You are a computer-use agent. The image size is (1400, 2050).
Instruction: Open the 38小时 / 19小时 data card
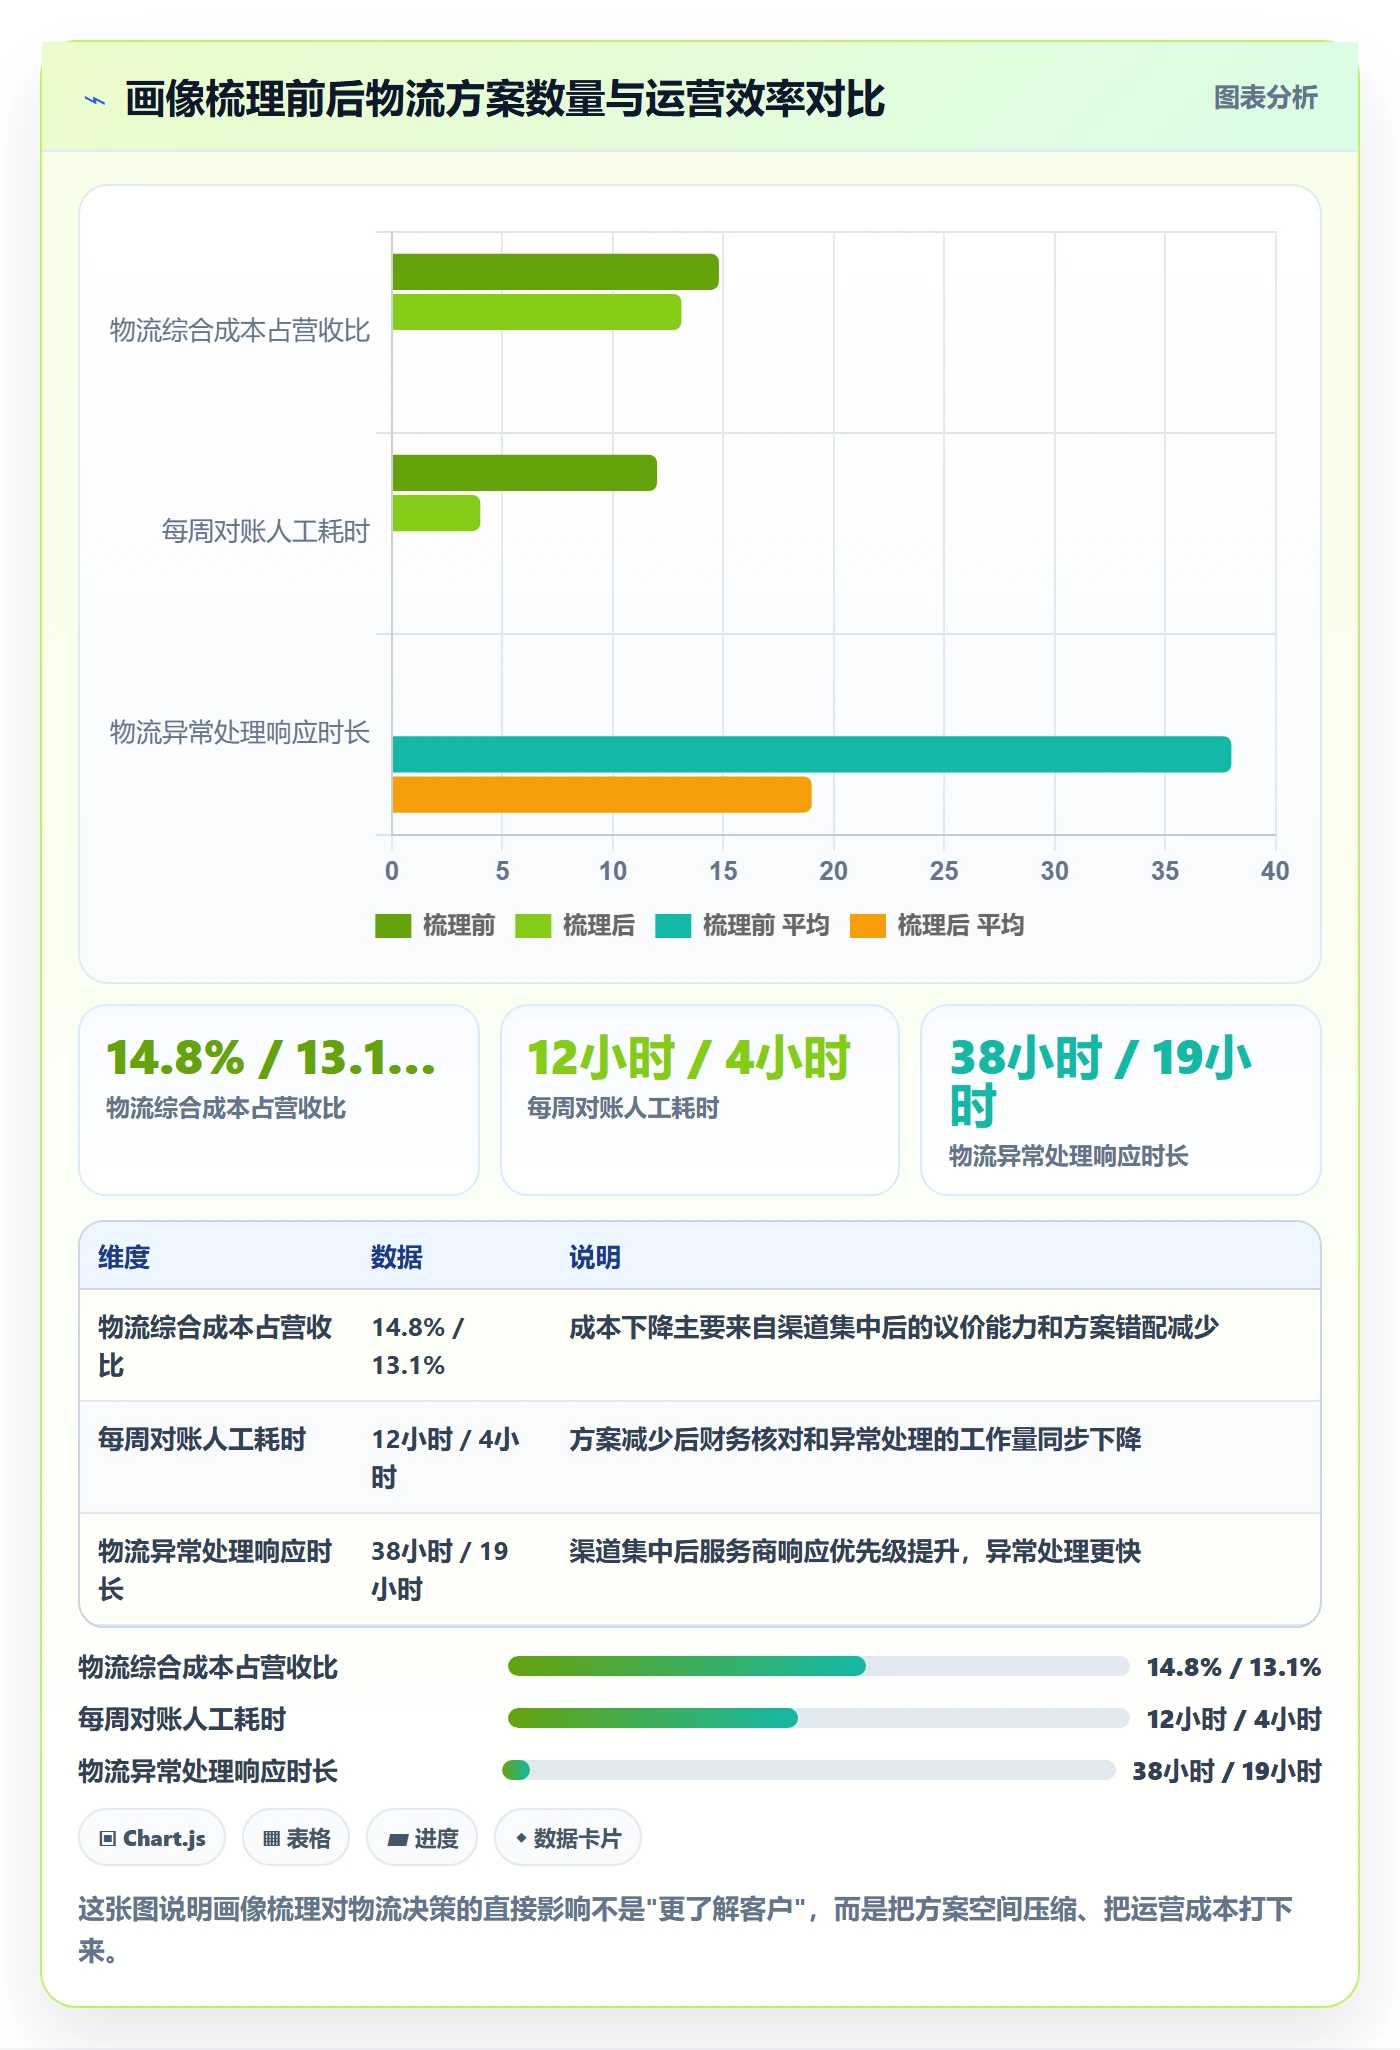click(x=1121, y=1100)
